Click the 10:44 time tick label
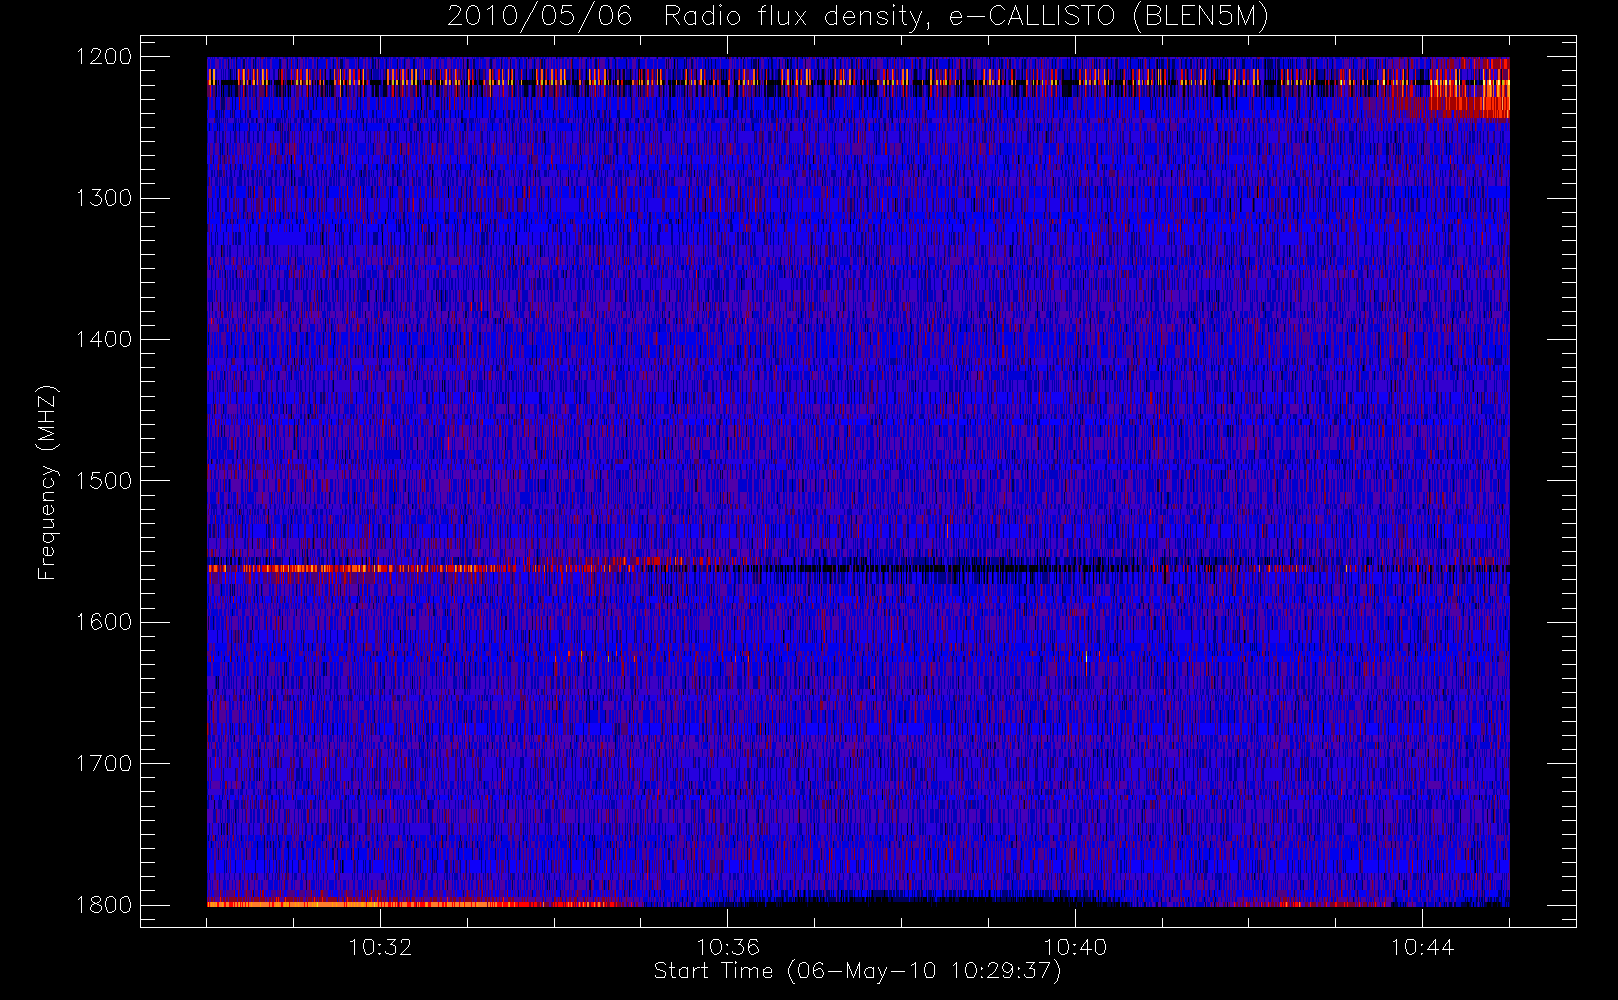Image resolution: width=1618 pixels, height=1000 pixels. coord(1422,947)
